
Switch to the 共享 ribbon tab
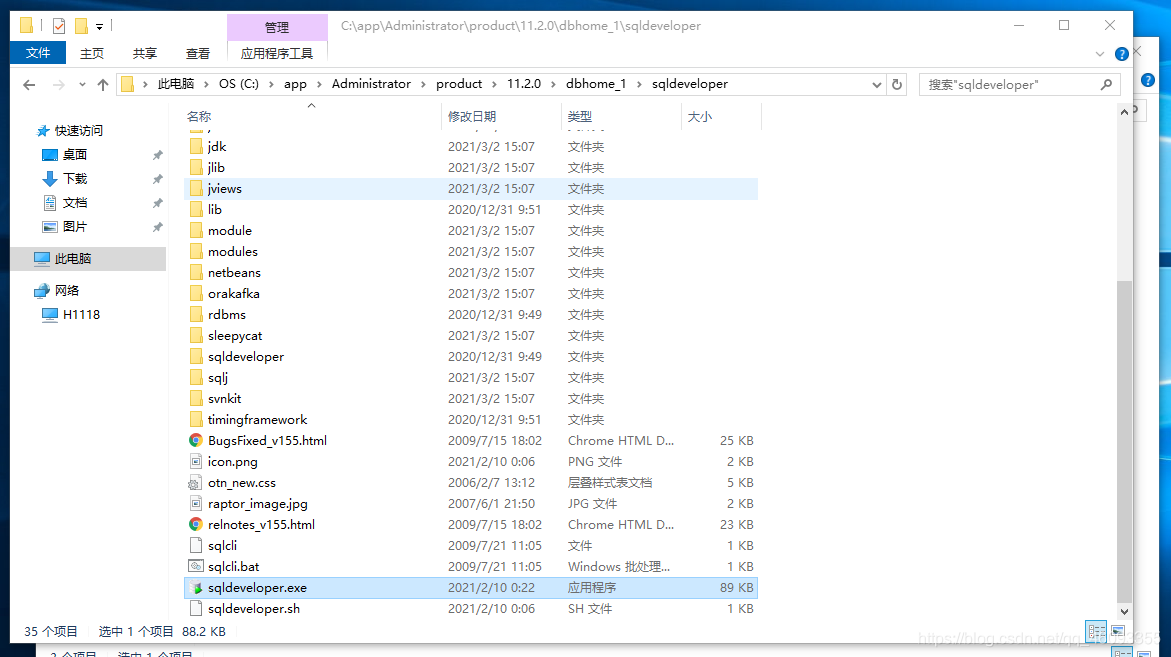tap(145, 54)
